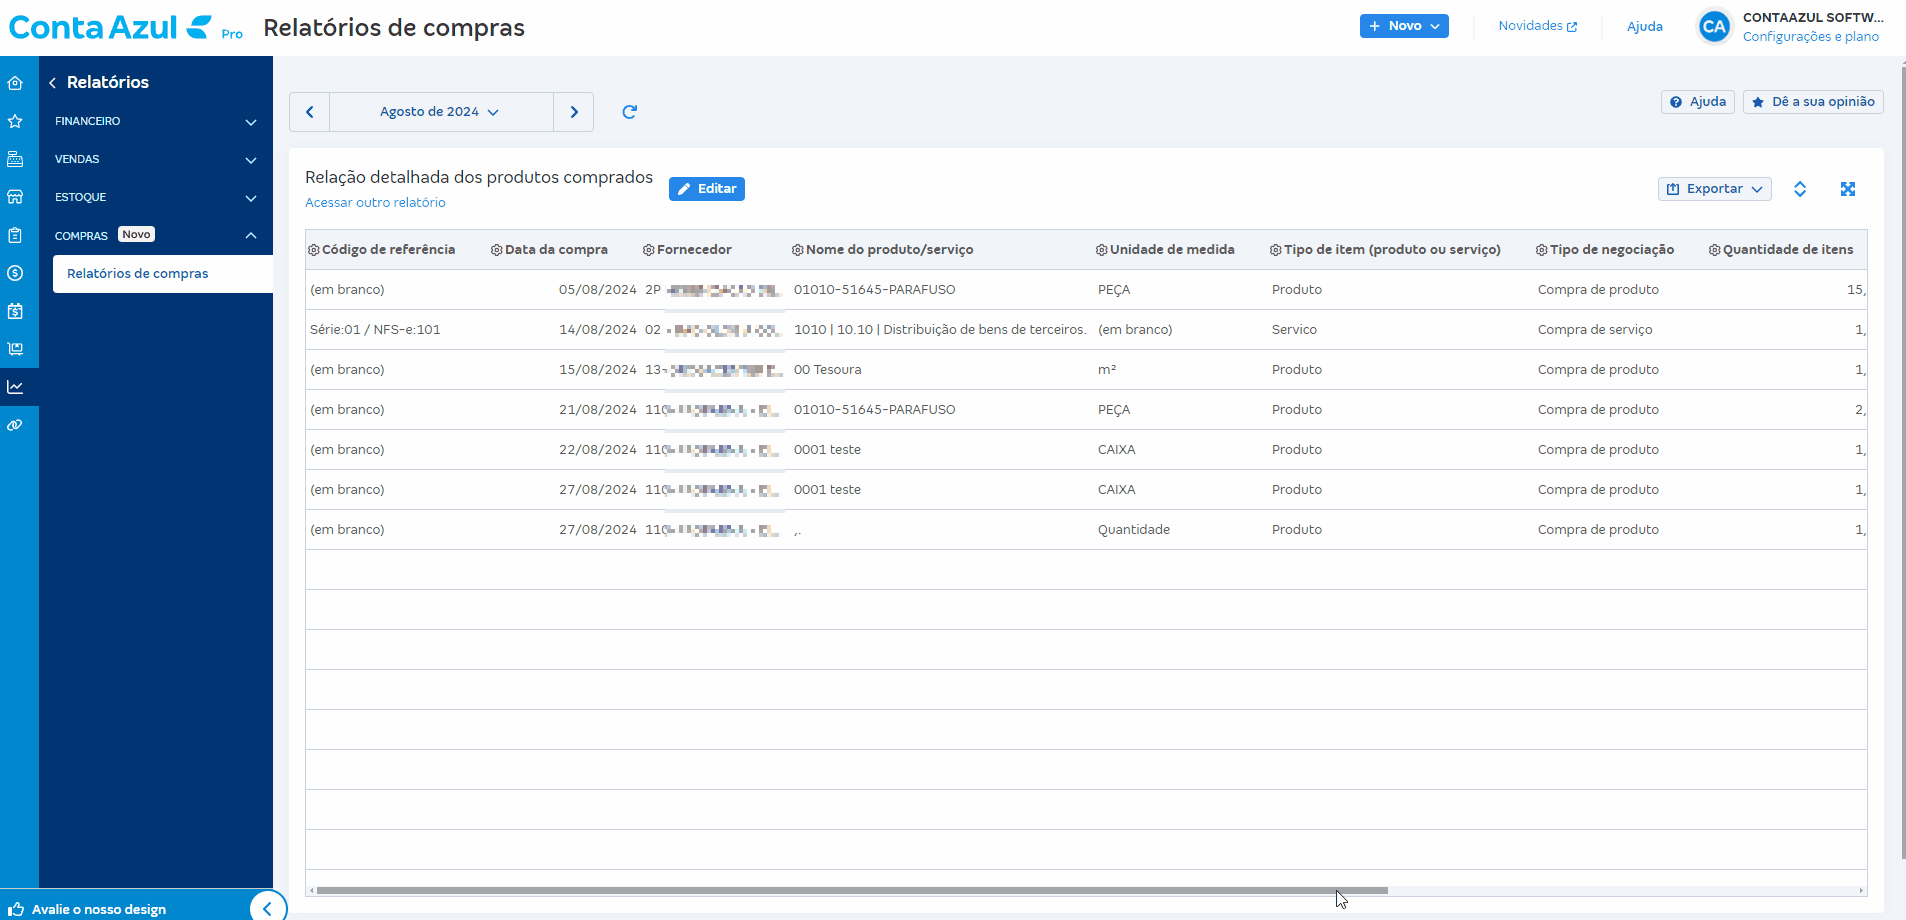Screen dimensions: 1906x920
Task: Click Acessar outro relatório link
Action: pos(375,203)
